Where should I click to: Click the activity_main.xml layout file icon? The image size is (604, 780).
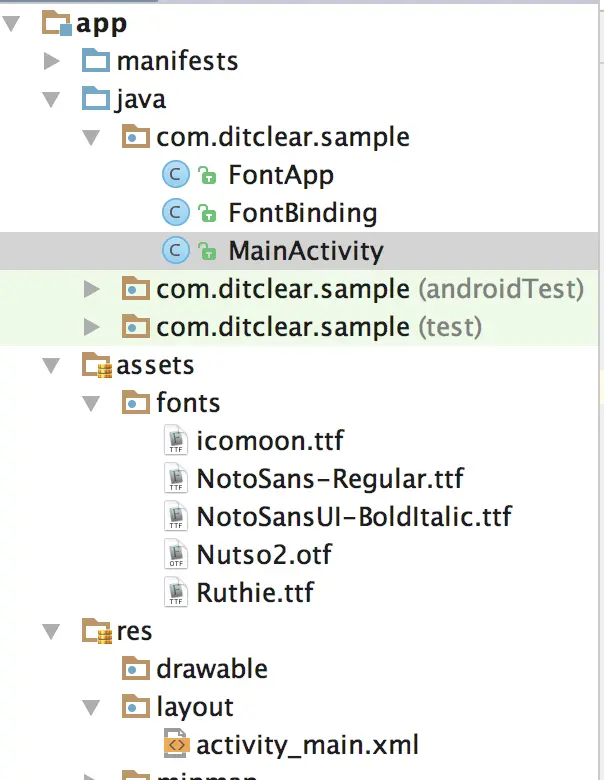pos(176,744)
